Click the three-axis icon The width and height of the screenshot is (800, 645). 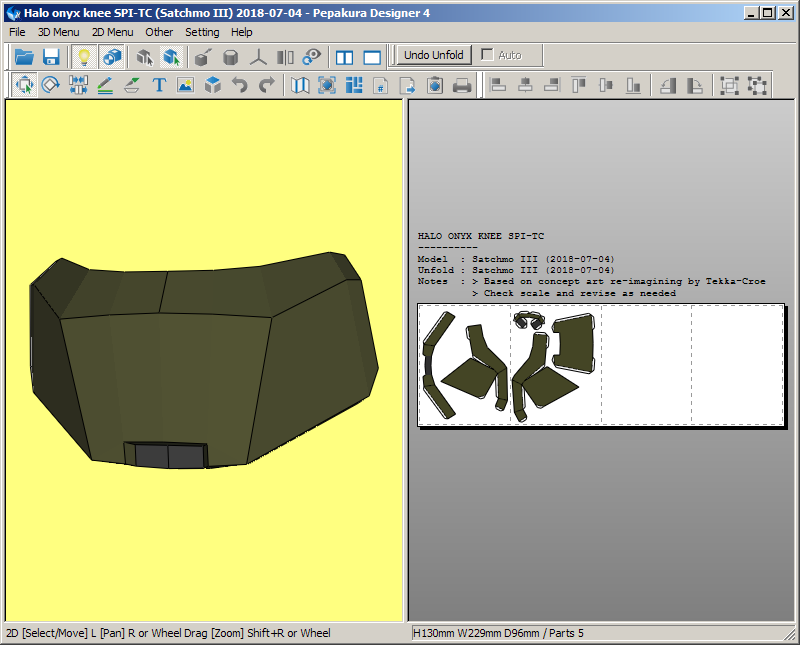[x=258, y=57]
